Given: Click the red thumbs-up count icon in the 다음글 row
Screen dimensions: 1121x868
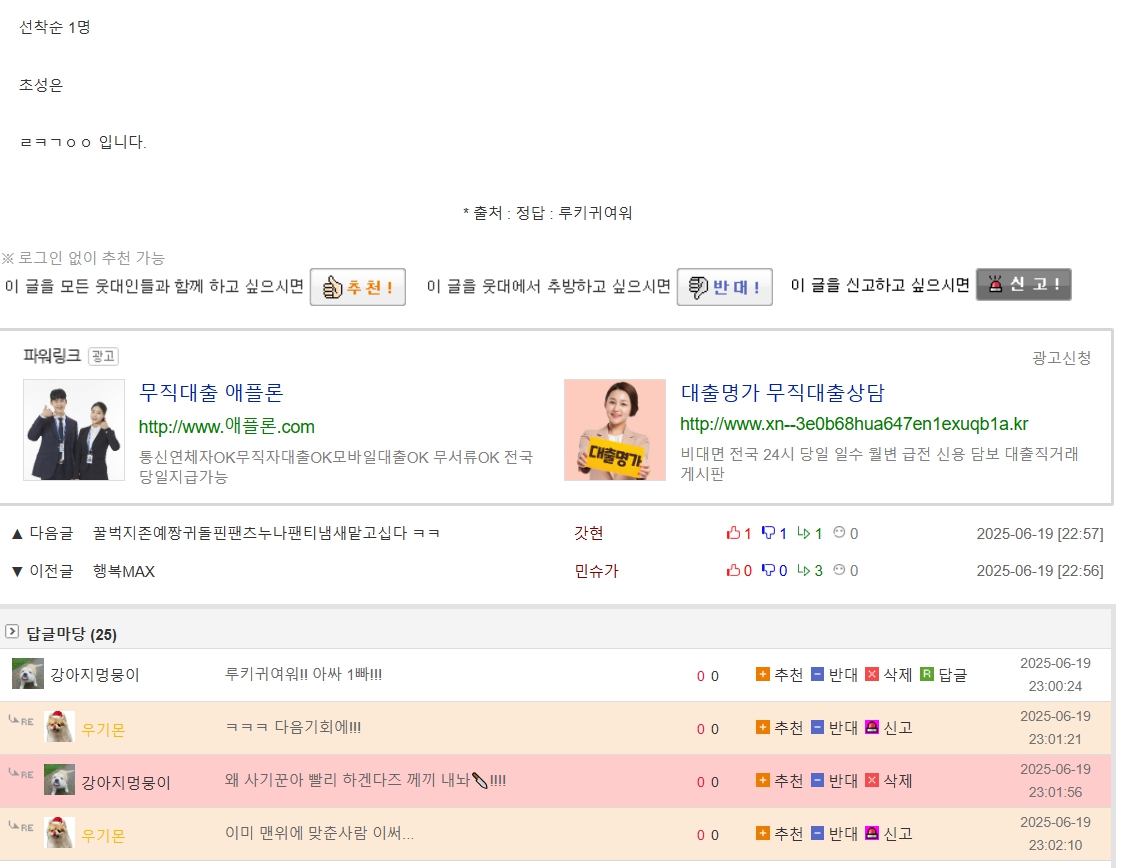Looking at the screenshot, I should click(x=734, y=533).
